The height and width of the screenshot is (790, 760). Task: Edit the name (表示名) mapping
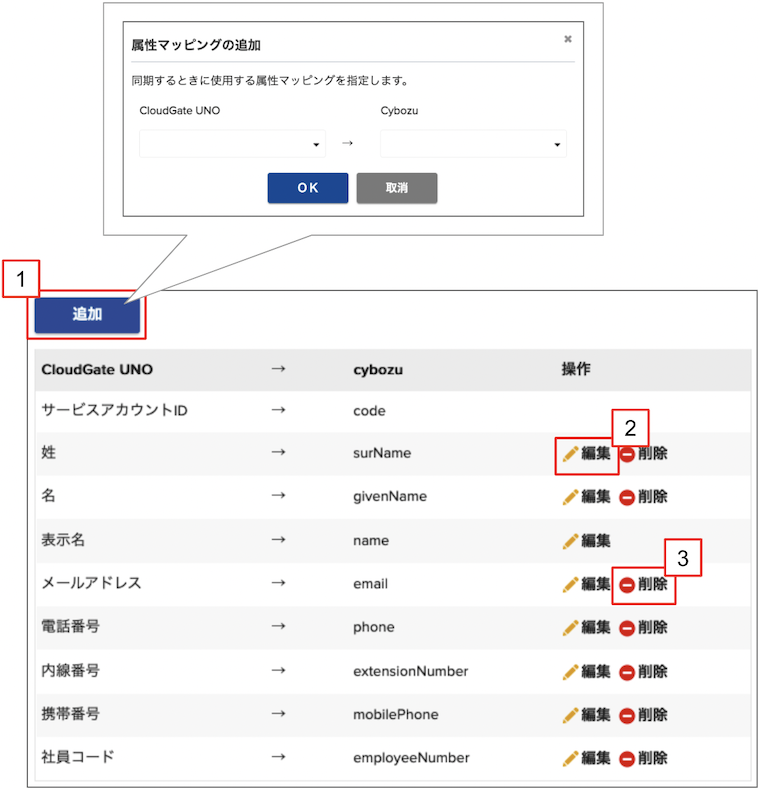click(x=587, y=541)
